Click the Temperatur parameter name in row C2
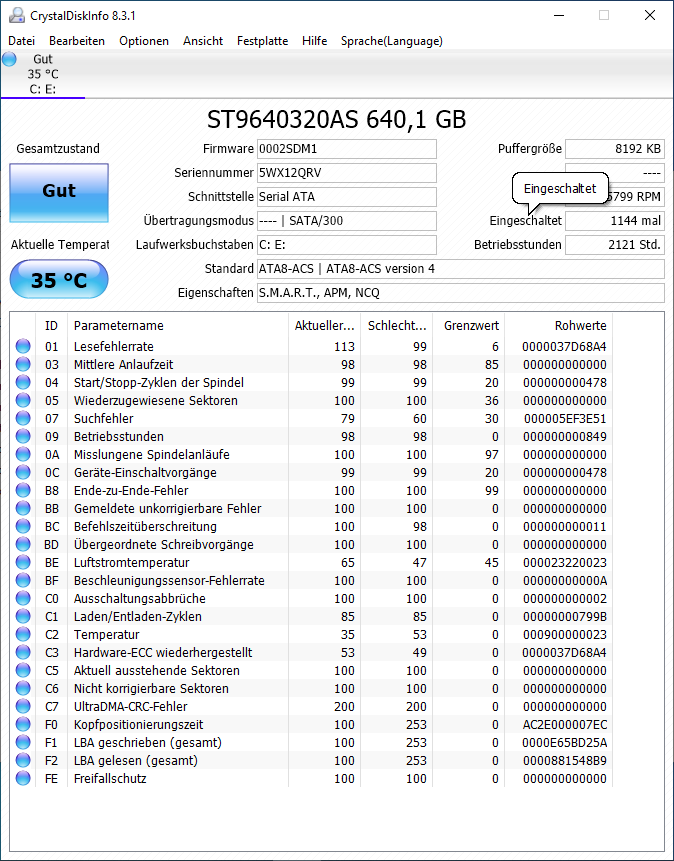Viewport: 674px width, 861px height. coord(107,634)
